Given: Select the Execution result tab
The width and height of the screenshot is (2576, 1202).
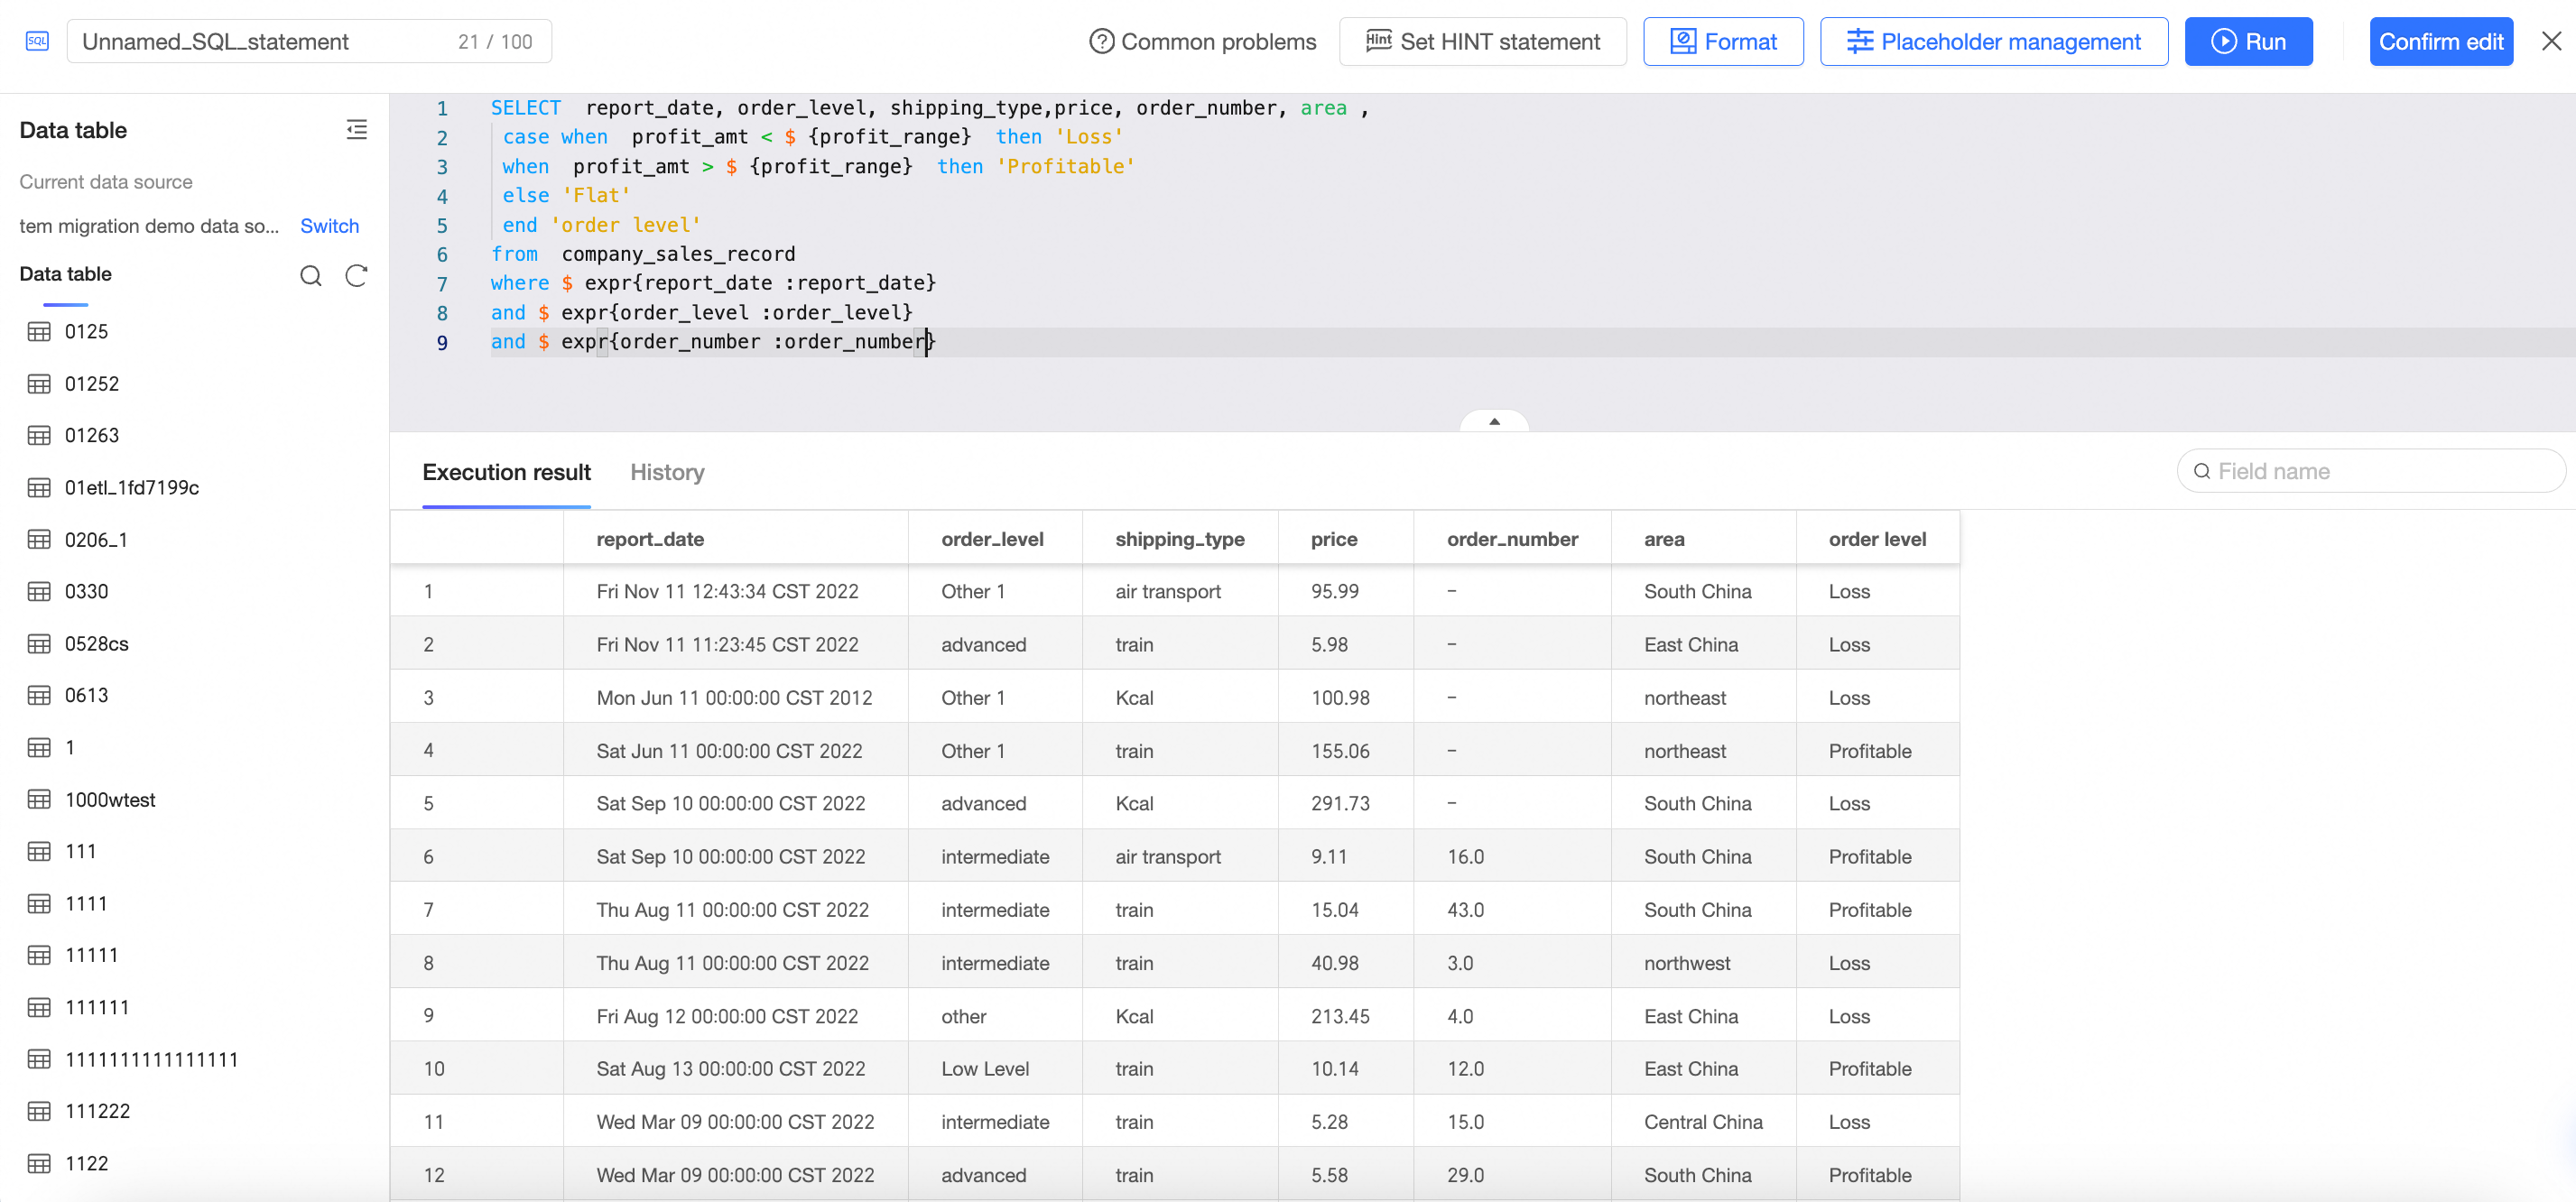Looking at the screenshot, I should (x=506, y=472).
